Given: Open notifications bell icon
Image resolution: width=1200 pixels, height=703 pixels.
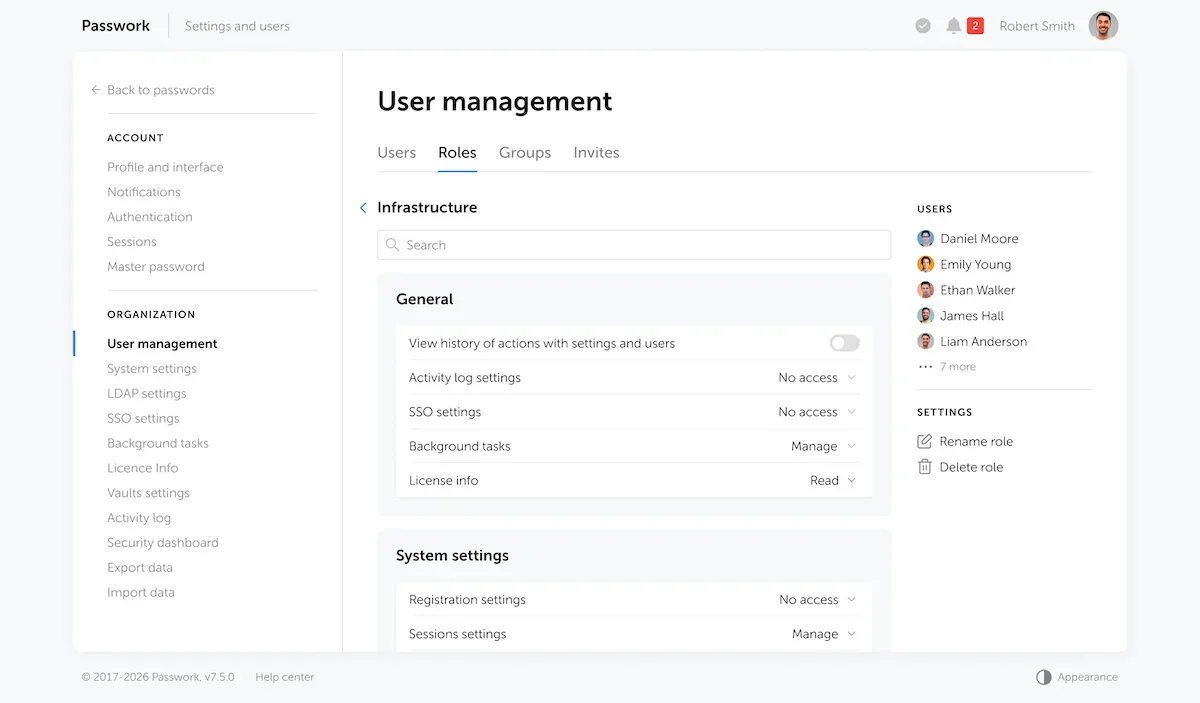Looking at the screenshot, I should (x=953, y=26).
